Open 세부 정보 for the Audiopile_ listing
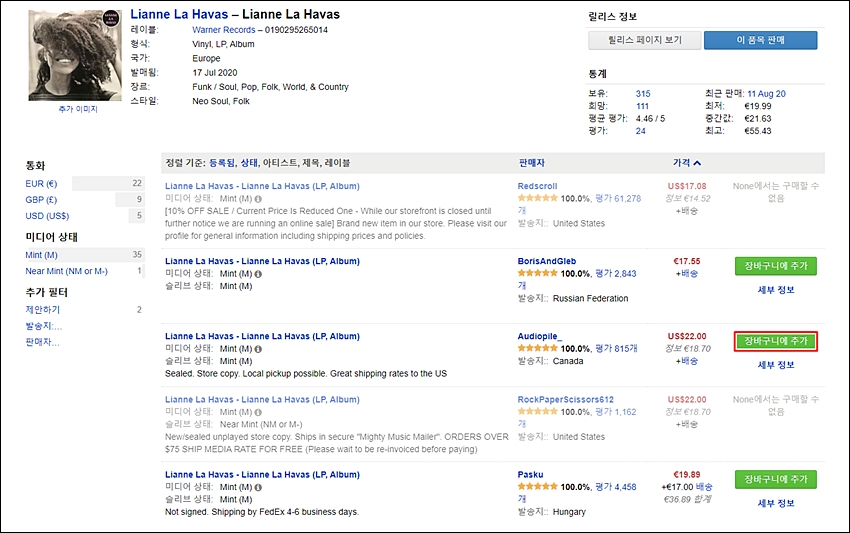Image resolution: width=850 pixels, height=533 pixels. (776, 365)
